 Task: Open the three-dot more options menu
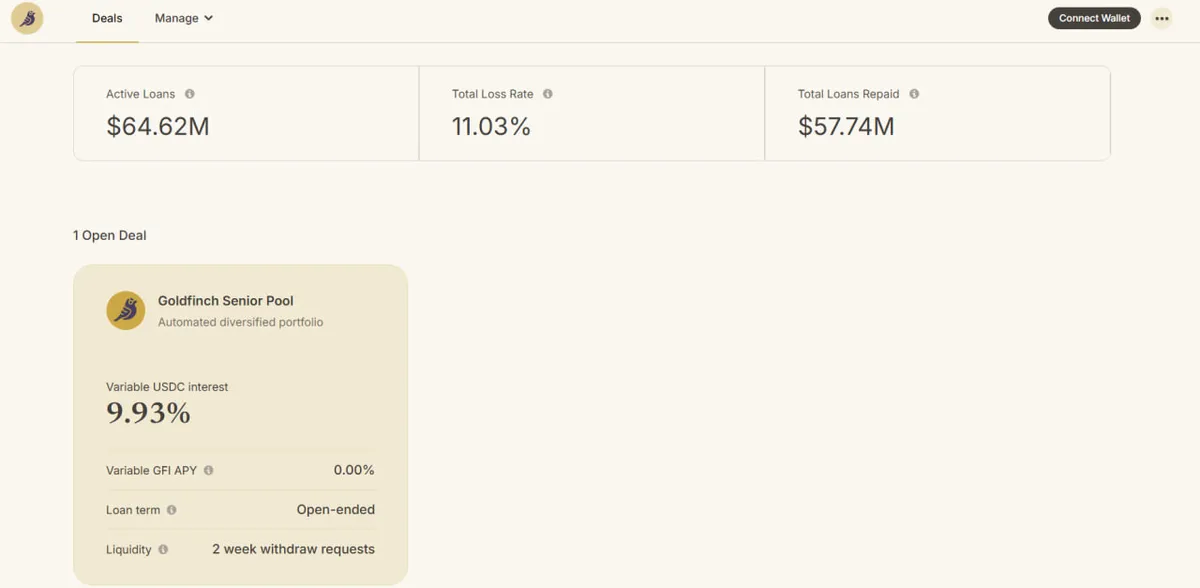pyautogui.click(x=1161, y=18)
